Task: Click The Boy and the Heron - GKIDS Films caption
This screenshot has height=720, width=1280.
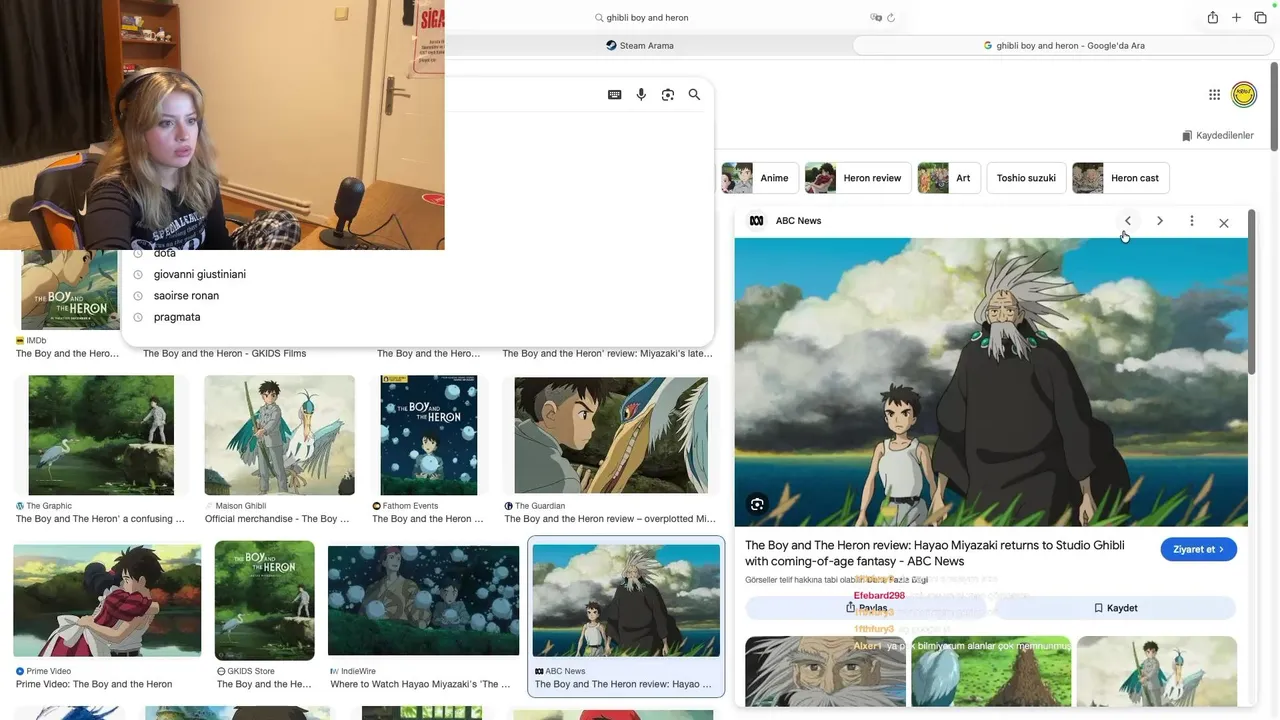Action: pos(224,354)
